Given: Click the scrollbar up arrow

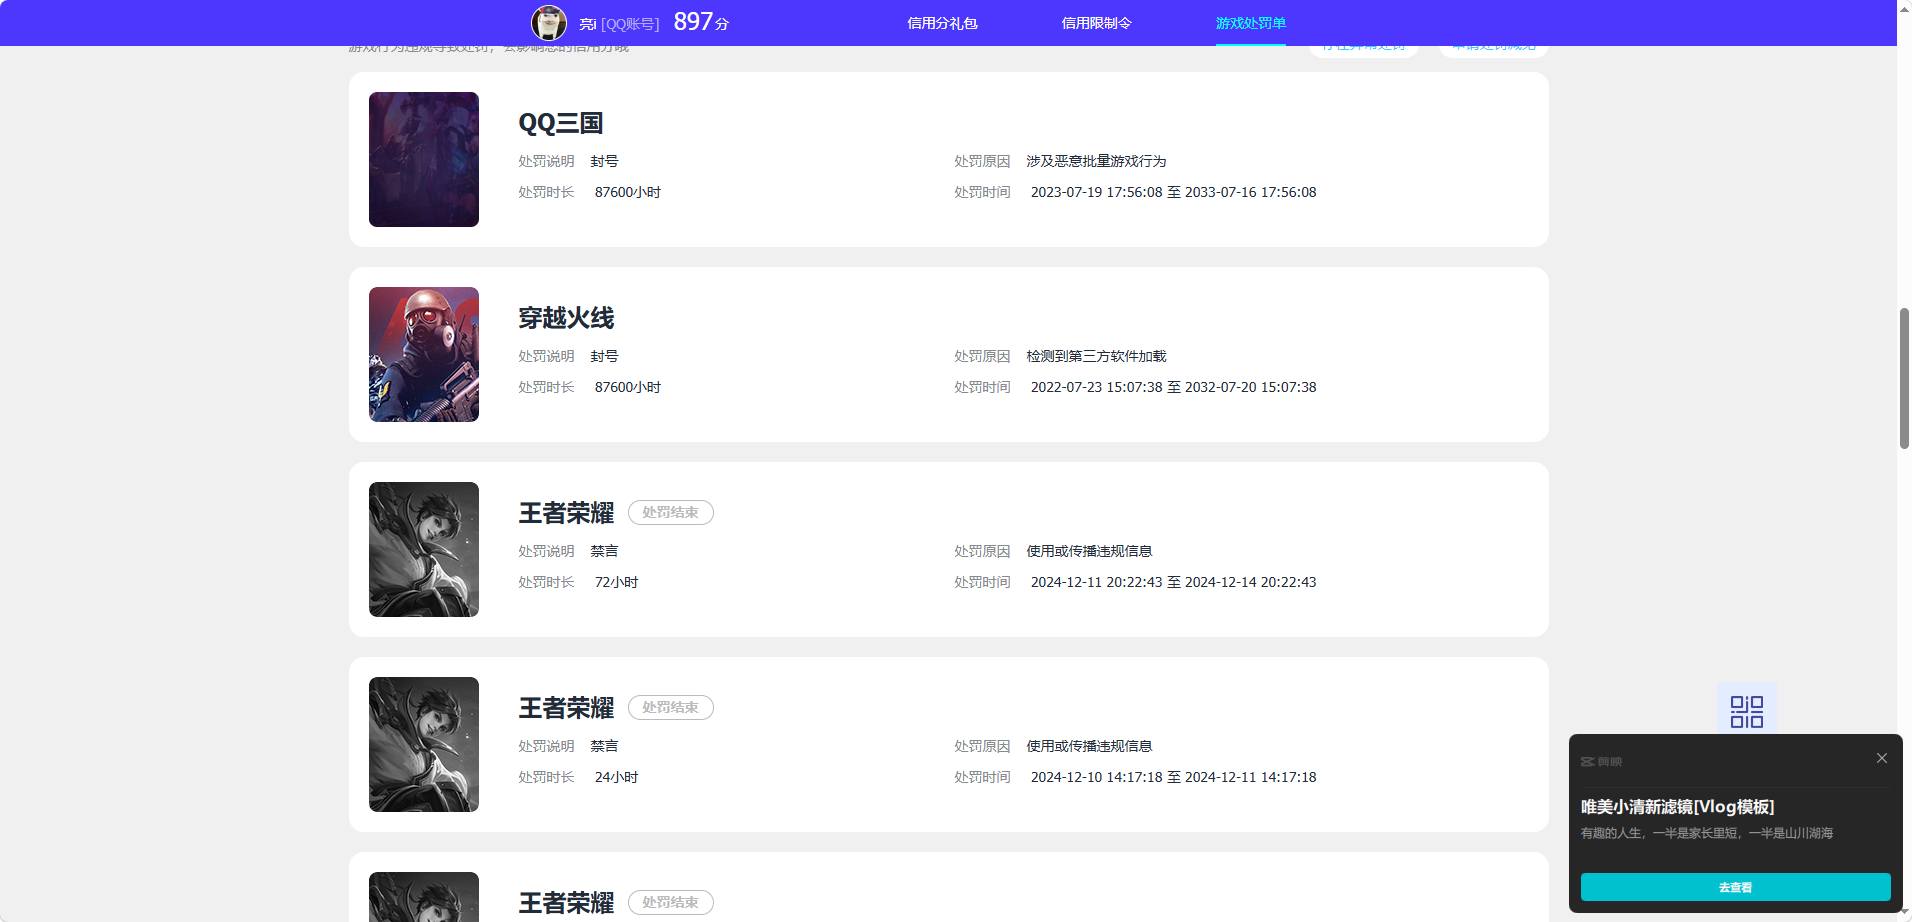Looking at the screenshot, I should tap(1904, 7).
